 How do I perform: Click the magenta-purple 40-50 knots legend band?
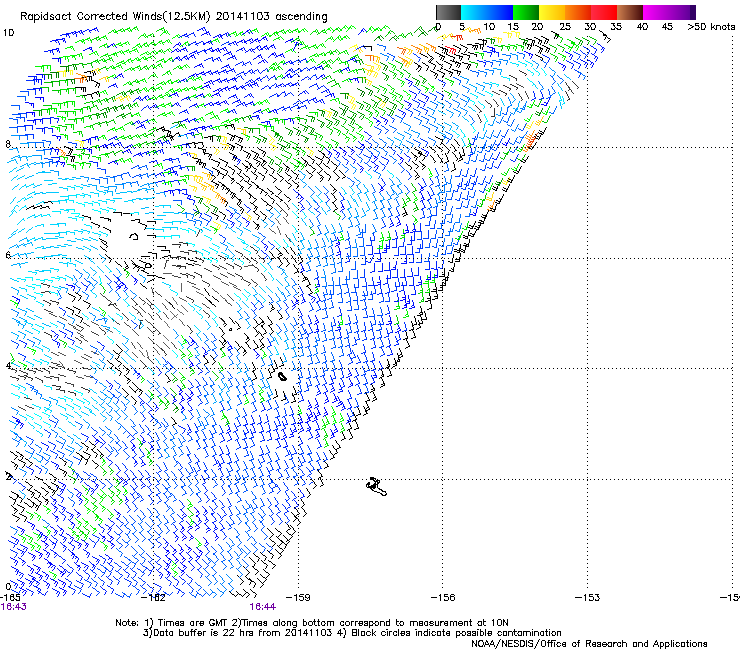pos(669,12)
